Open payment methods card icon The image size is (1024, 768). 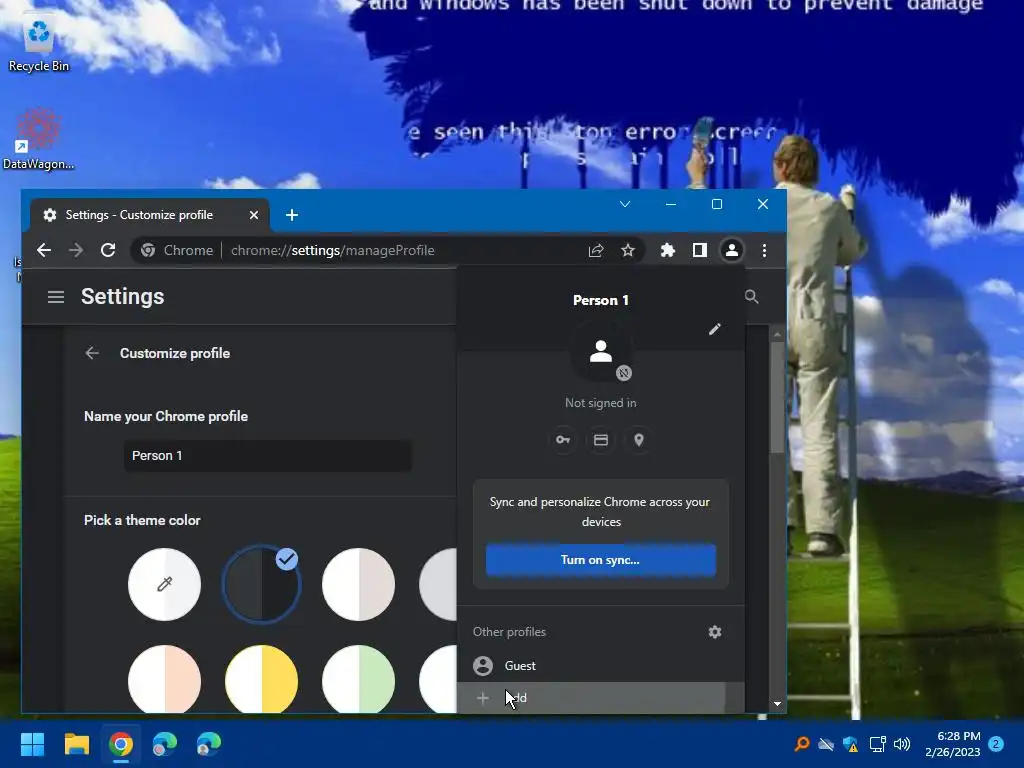[601, 440]
